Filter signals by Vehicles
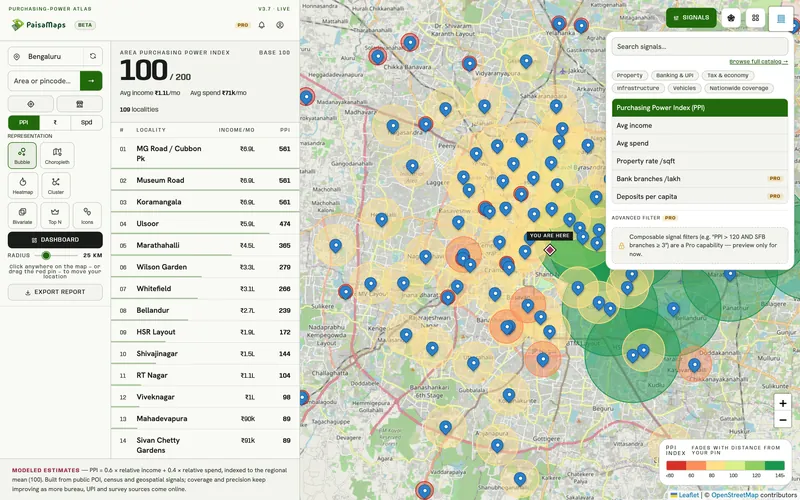Image resolution: width=800 pixels, height=500 pixels. [x=684, y=88]
